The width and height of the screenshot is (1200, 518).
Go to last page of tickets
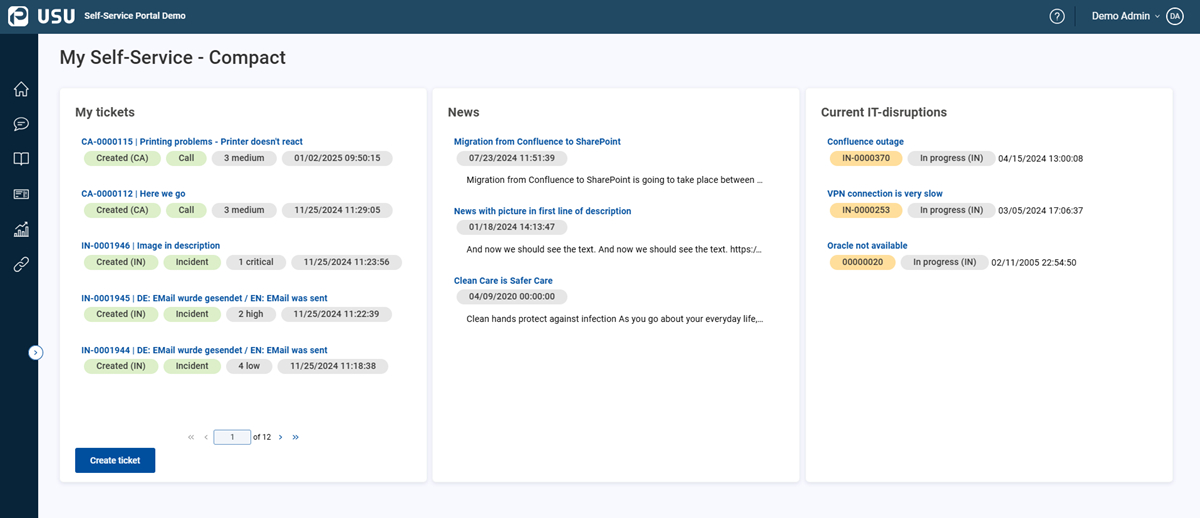tap(295, 437)
